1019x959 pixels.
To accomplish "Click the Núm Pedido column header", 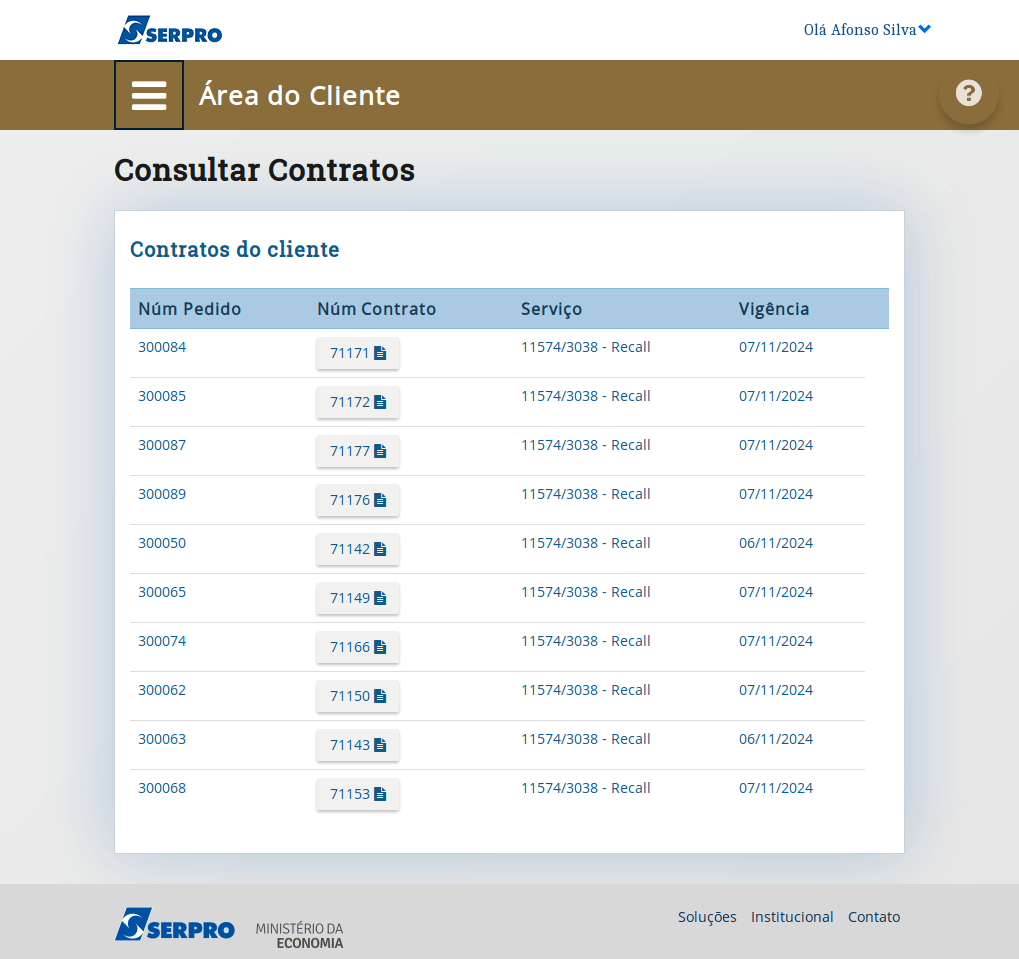I will 189,309.
